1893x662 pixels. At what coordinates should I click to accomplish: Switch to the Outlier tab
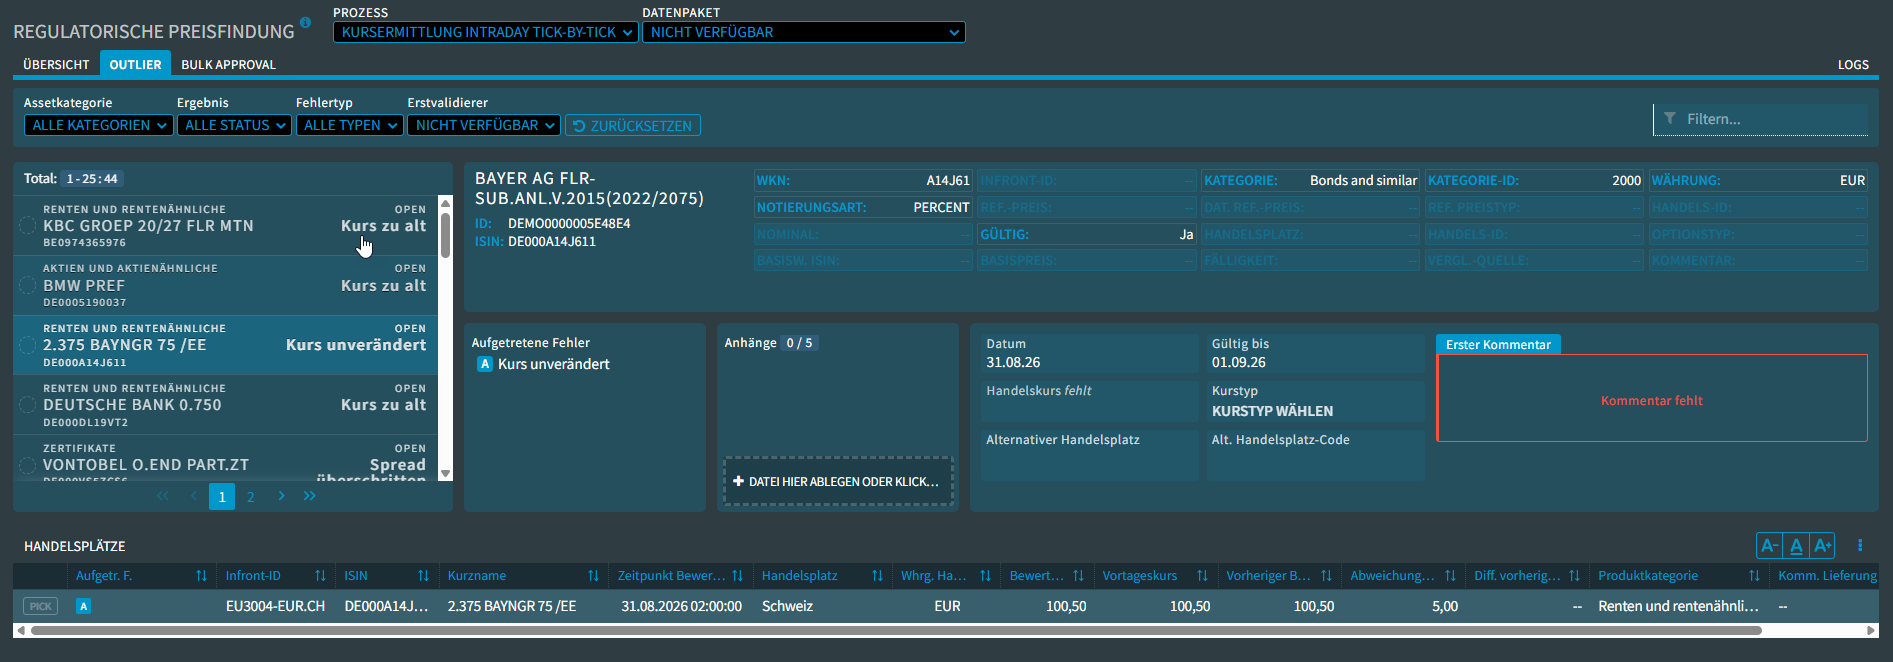click(135, 64)
